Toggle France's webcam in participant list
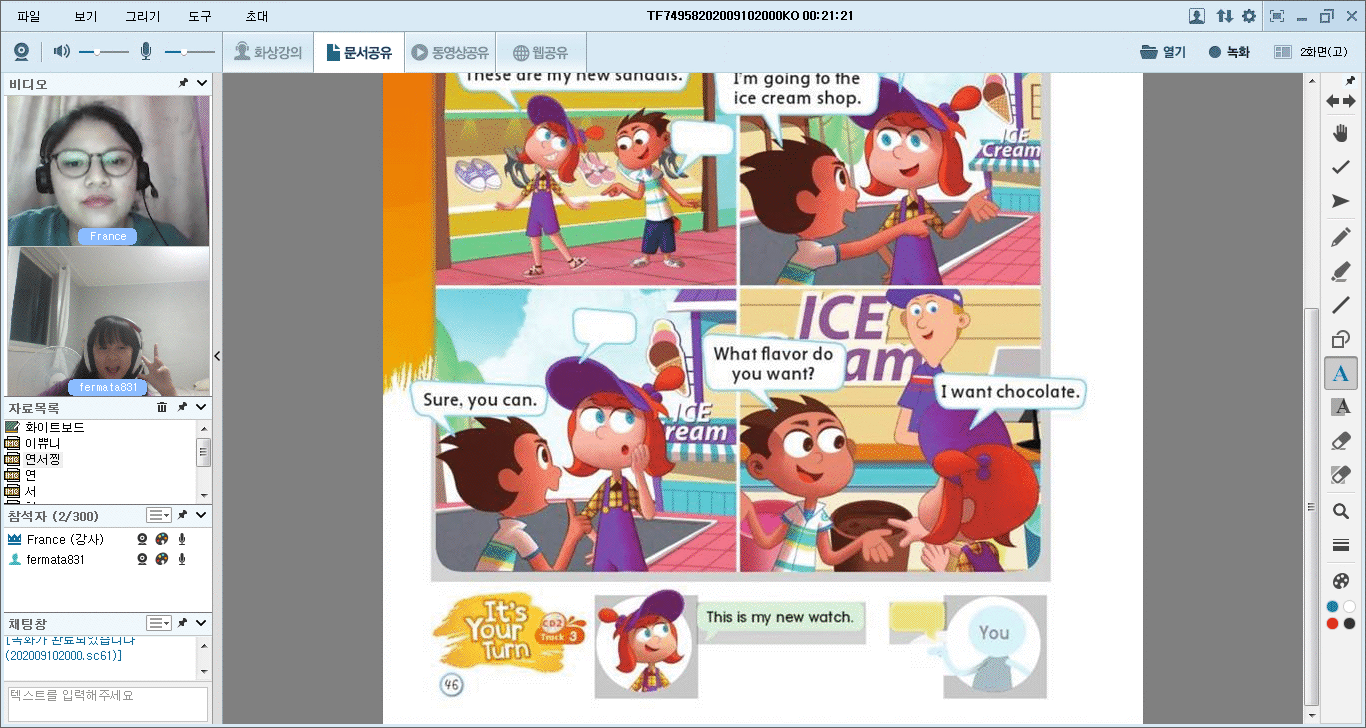 (143, 539)
